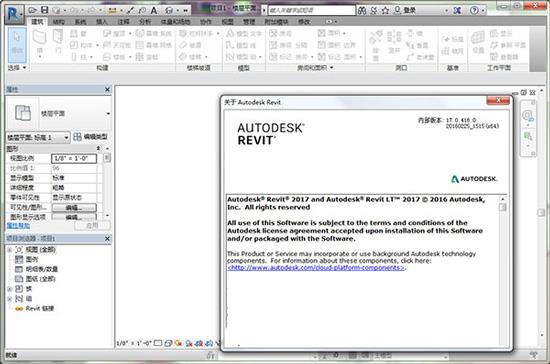Click the Save floppy-disk icon
The width and height of the screenshot is (550, 364).
[x=45, y=10]
